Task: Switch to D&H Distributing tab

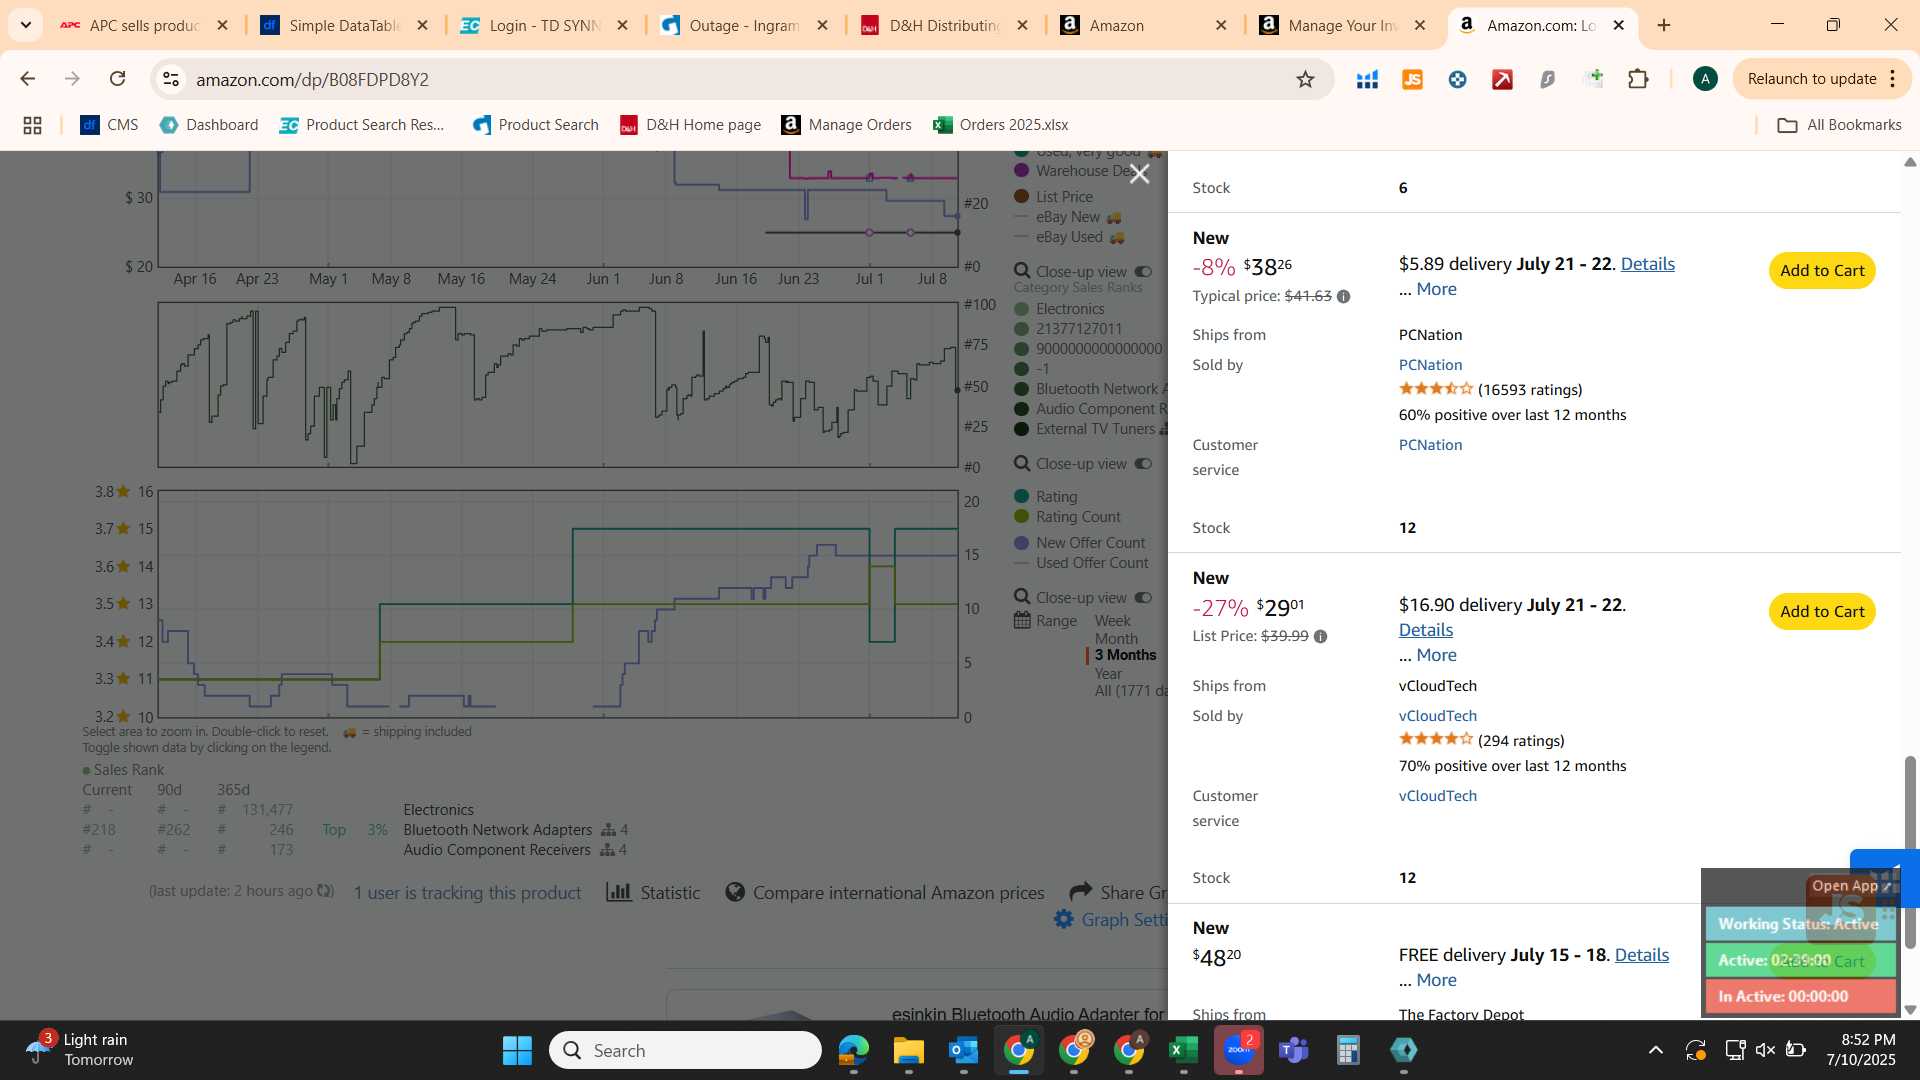Action: [x=944, y=25]
